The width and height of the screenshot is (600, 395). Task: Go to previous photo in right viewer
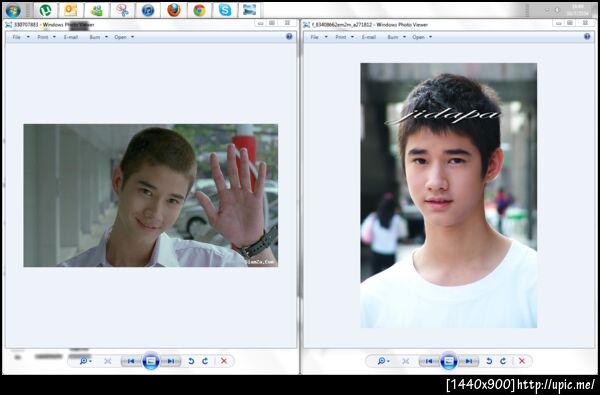(429, 361)
